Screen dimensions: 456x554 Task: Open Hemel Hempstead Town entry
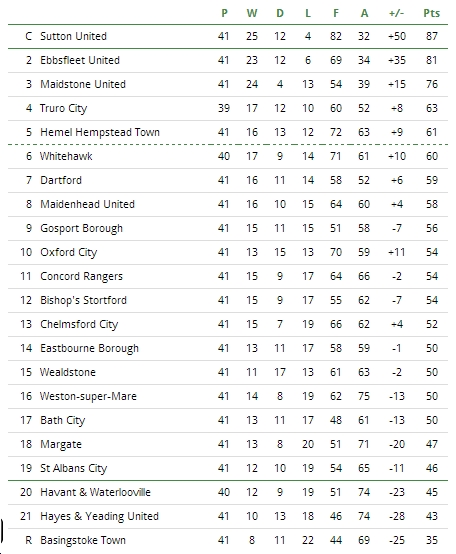tap(100, 132)
